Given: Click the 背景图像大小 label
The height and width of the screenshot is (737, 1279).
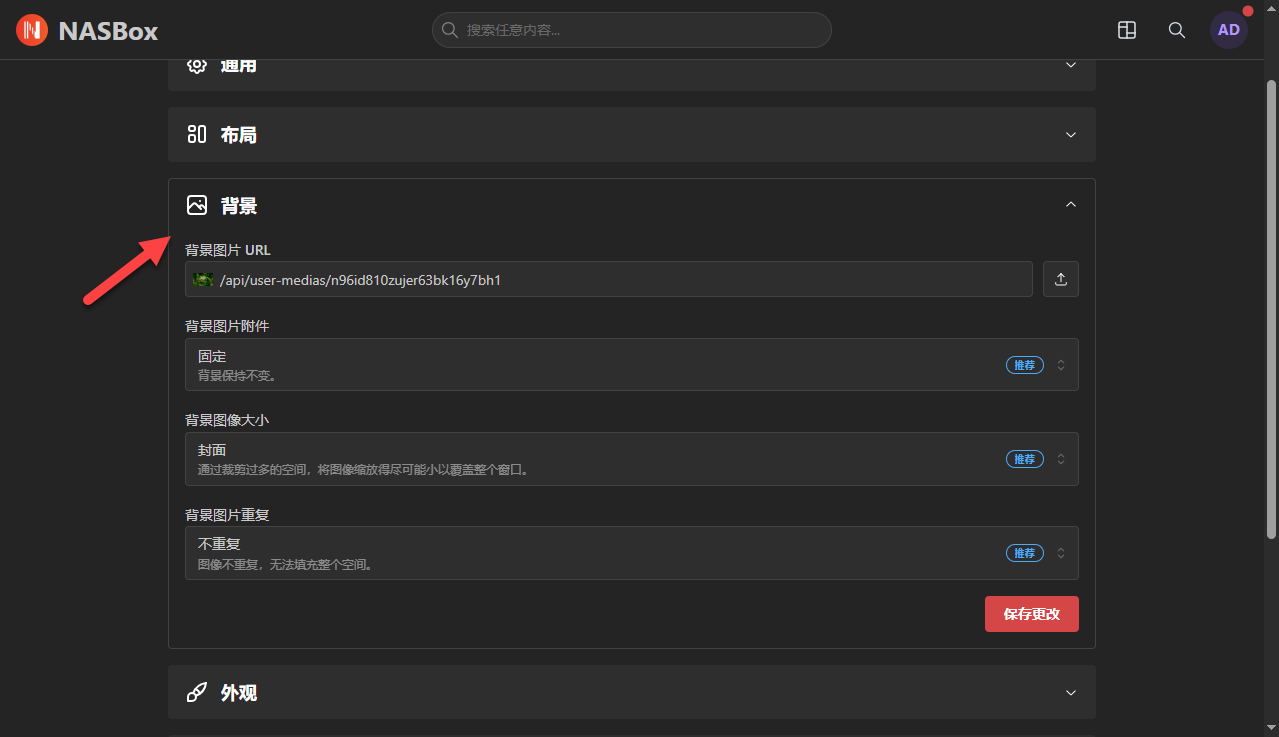Looking at the screenshot, I should tap(227, 420).
